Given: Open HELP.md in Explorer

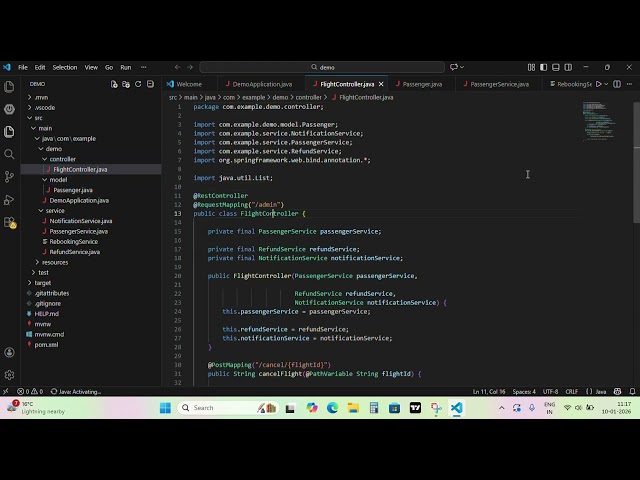Looking at the screenshot, I should pos(47,313).
